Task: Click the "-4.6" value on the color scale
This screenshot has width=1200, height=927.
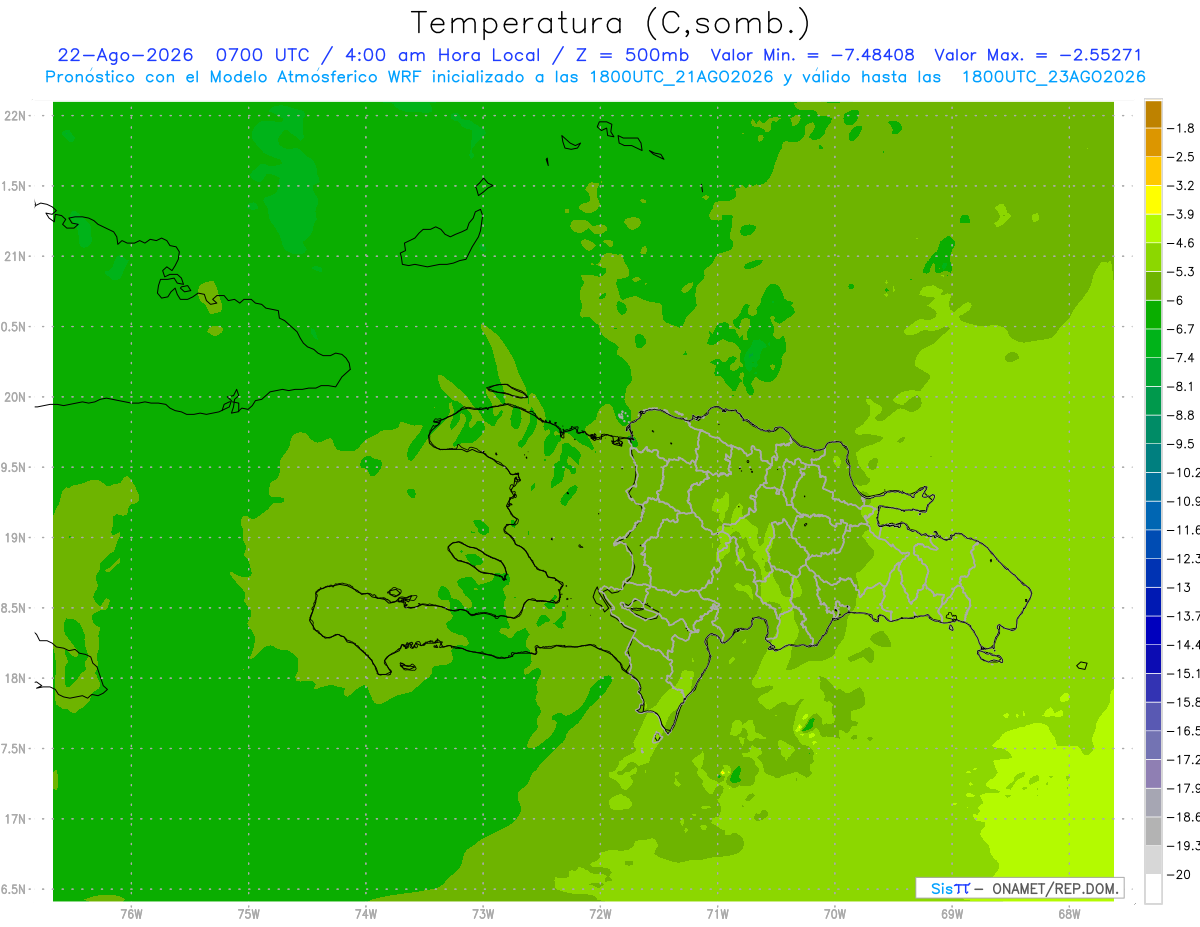Action: point(1181,243)
